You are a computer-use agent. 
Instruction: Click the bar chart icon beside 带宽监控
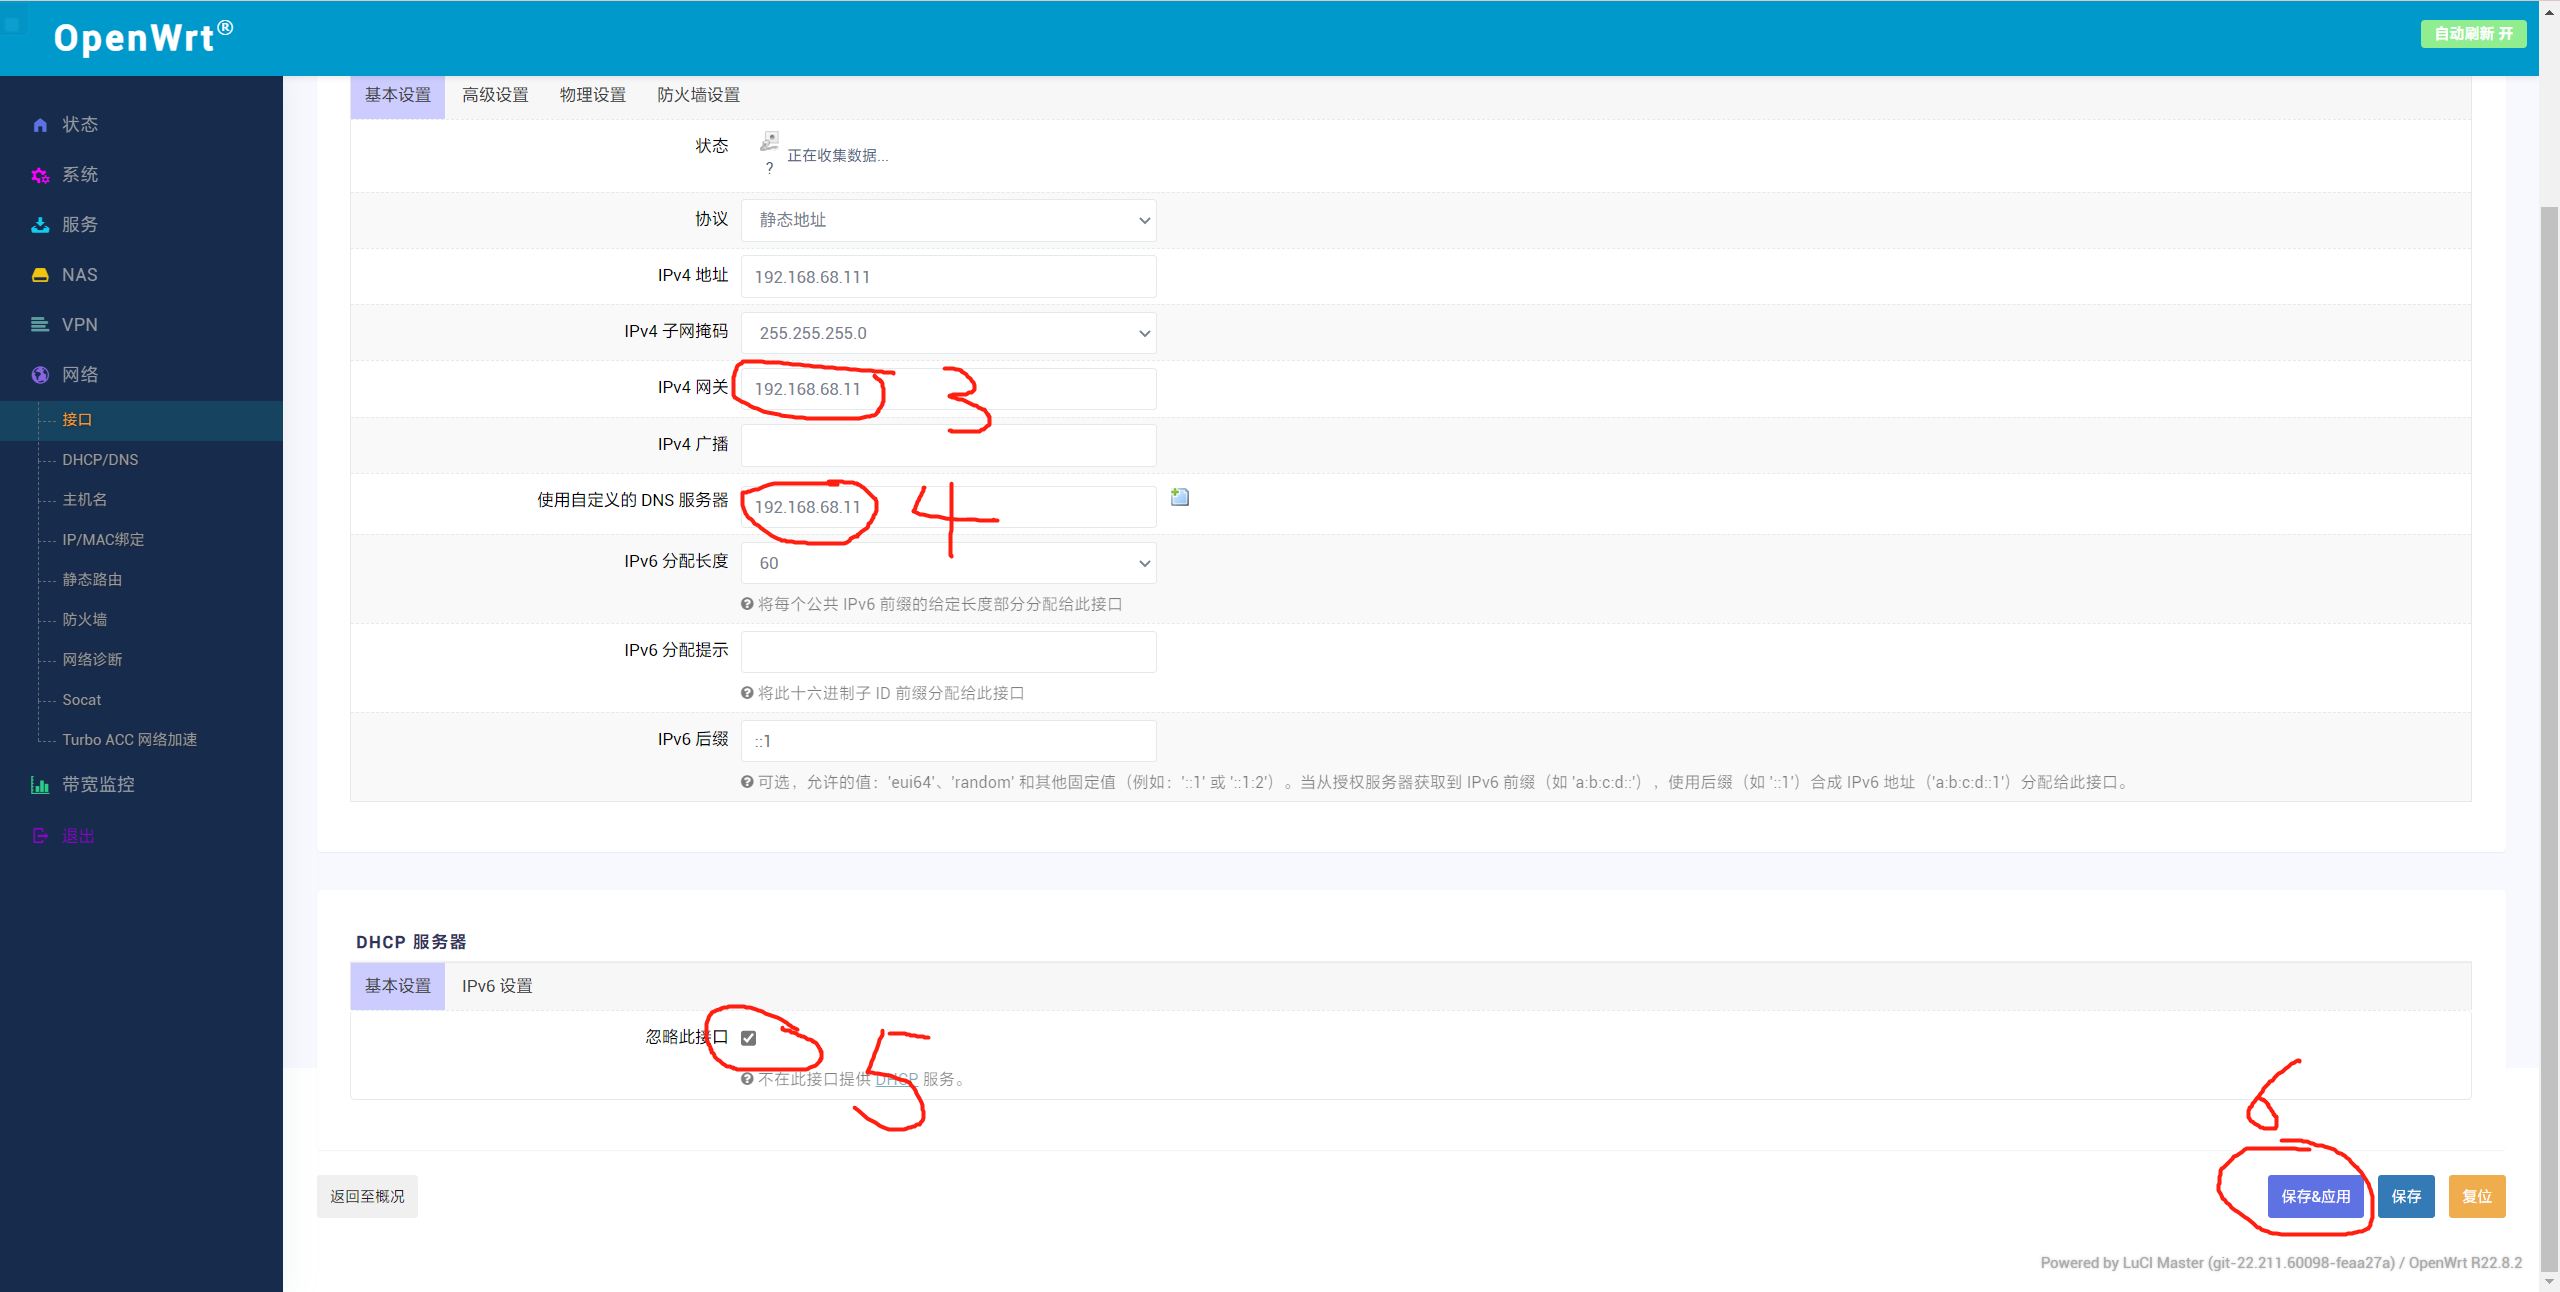tap(40, 785)
